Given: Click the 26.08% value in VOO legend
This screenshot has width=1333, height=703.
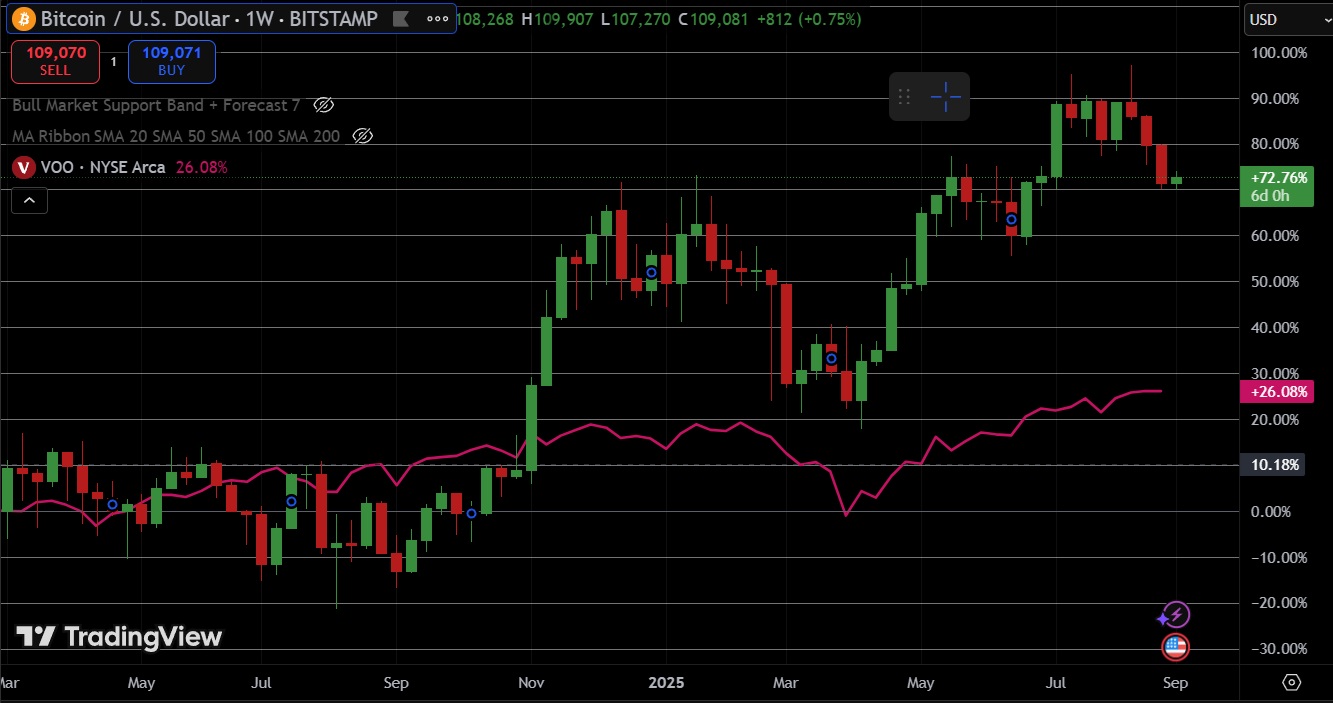Looking at the screenshot, I should point(202,167).
